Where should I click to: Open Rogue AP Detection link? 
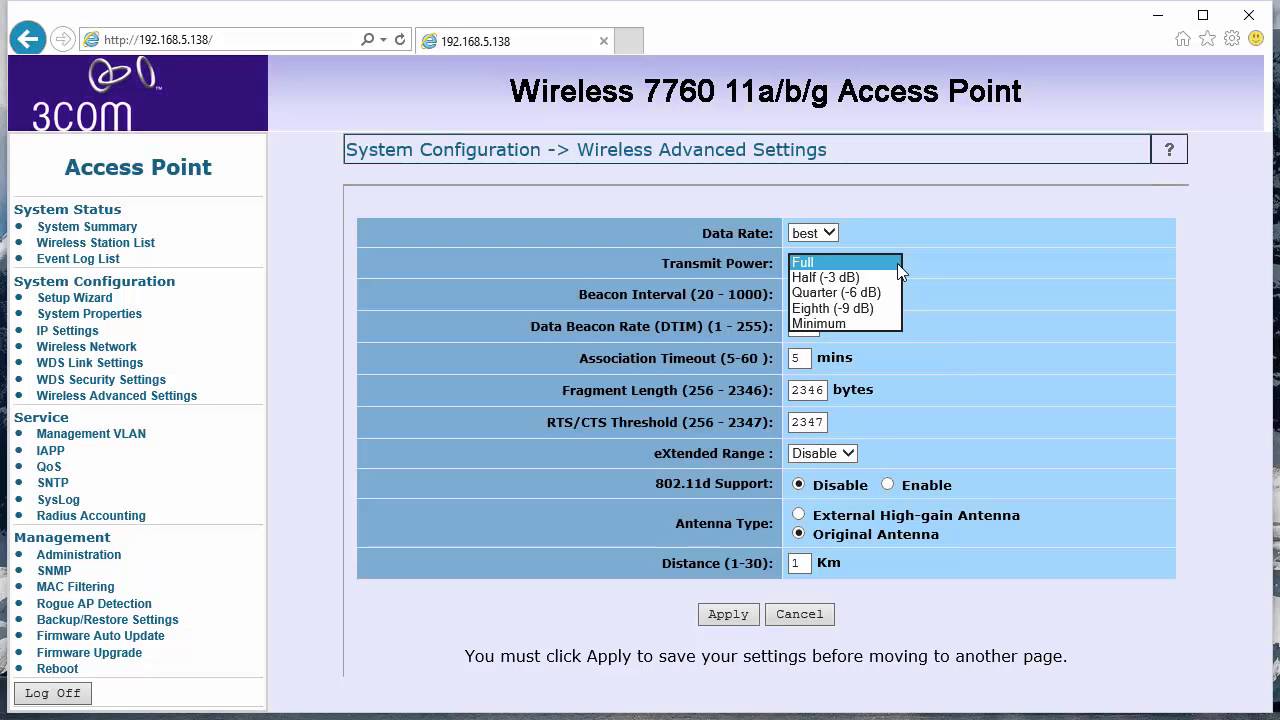[94, 604]
